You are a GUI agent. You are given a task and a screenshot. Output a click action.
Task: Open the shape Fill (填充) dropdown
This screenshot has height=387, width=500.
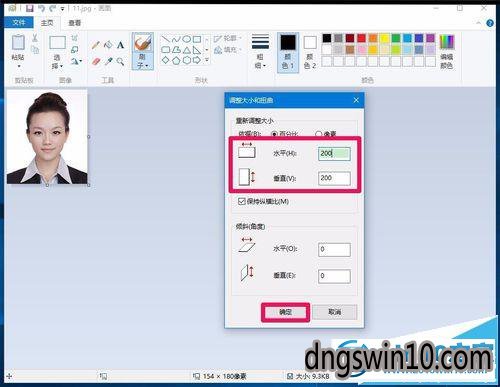tap(228, 50)
